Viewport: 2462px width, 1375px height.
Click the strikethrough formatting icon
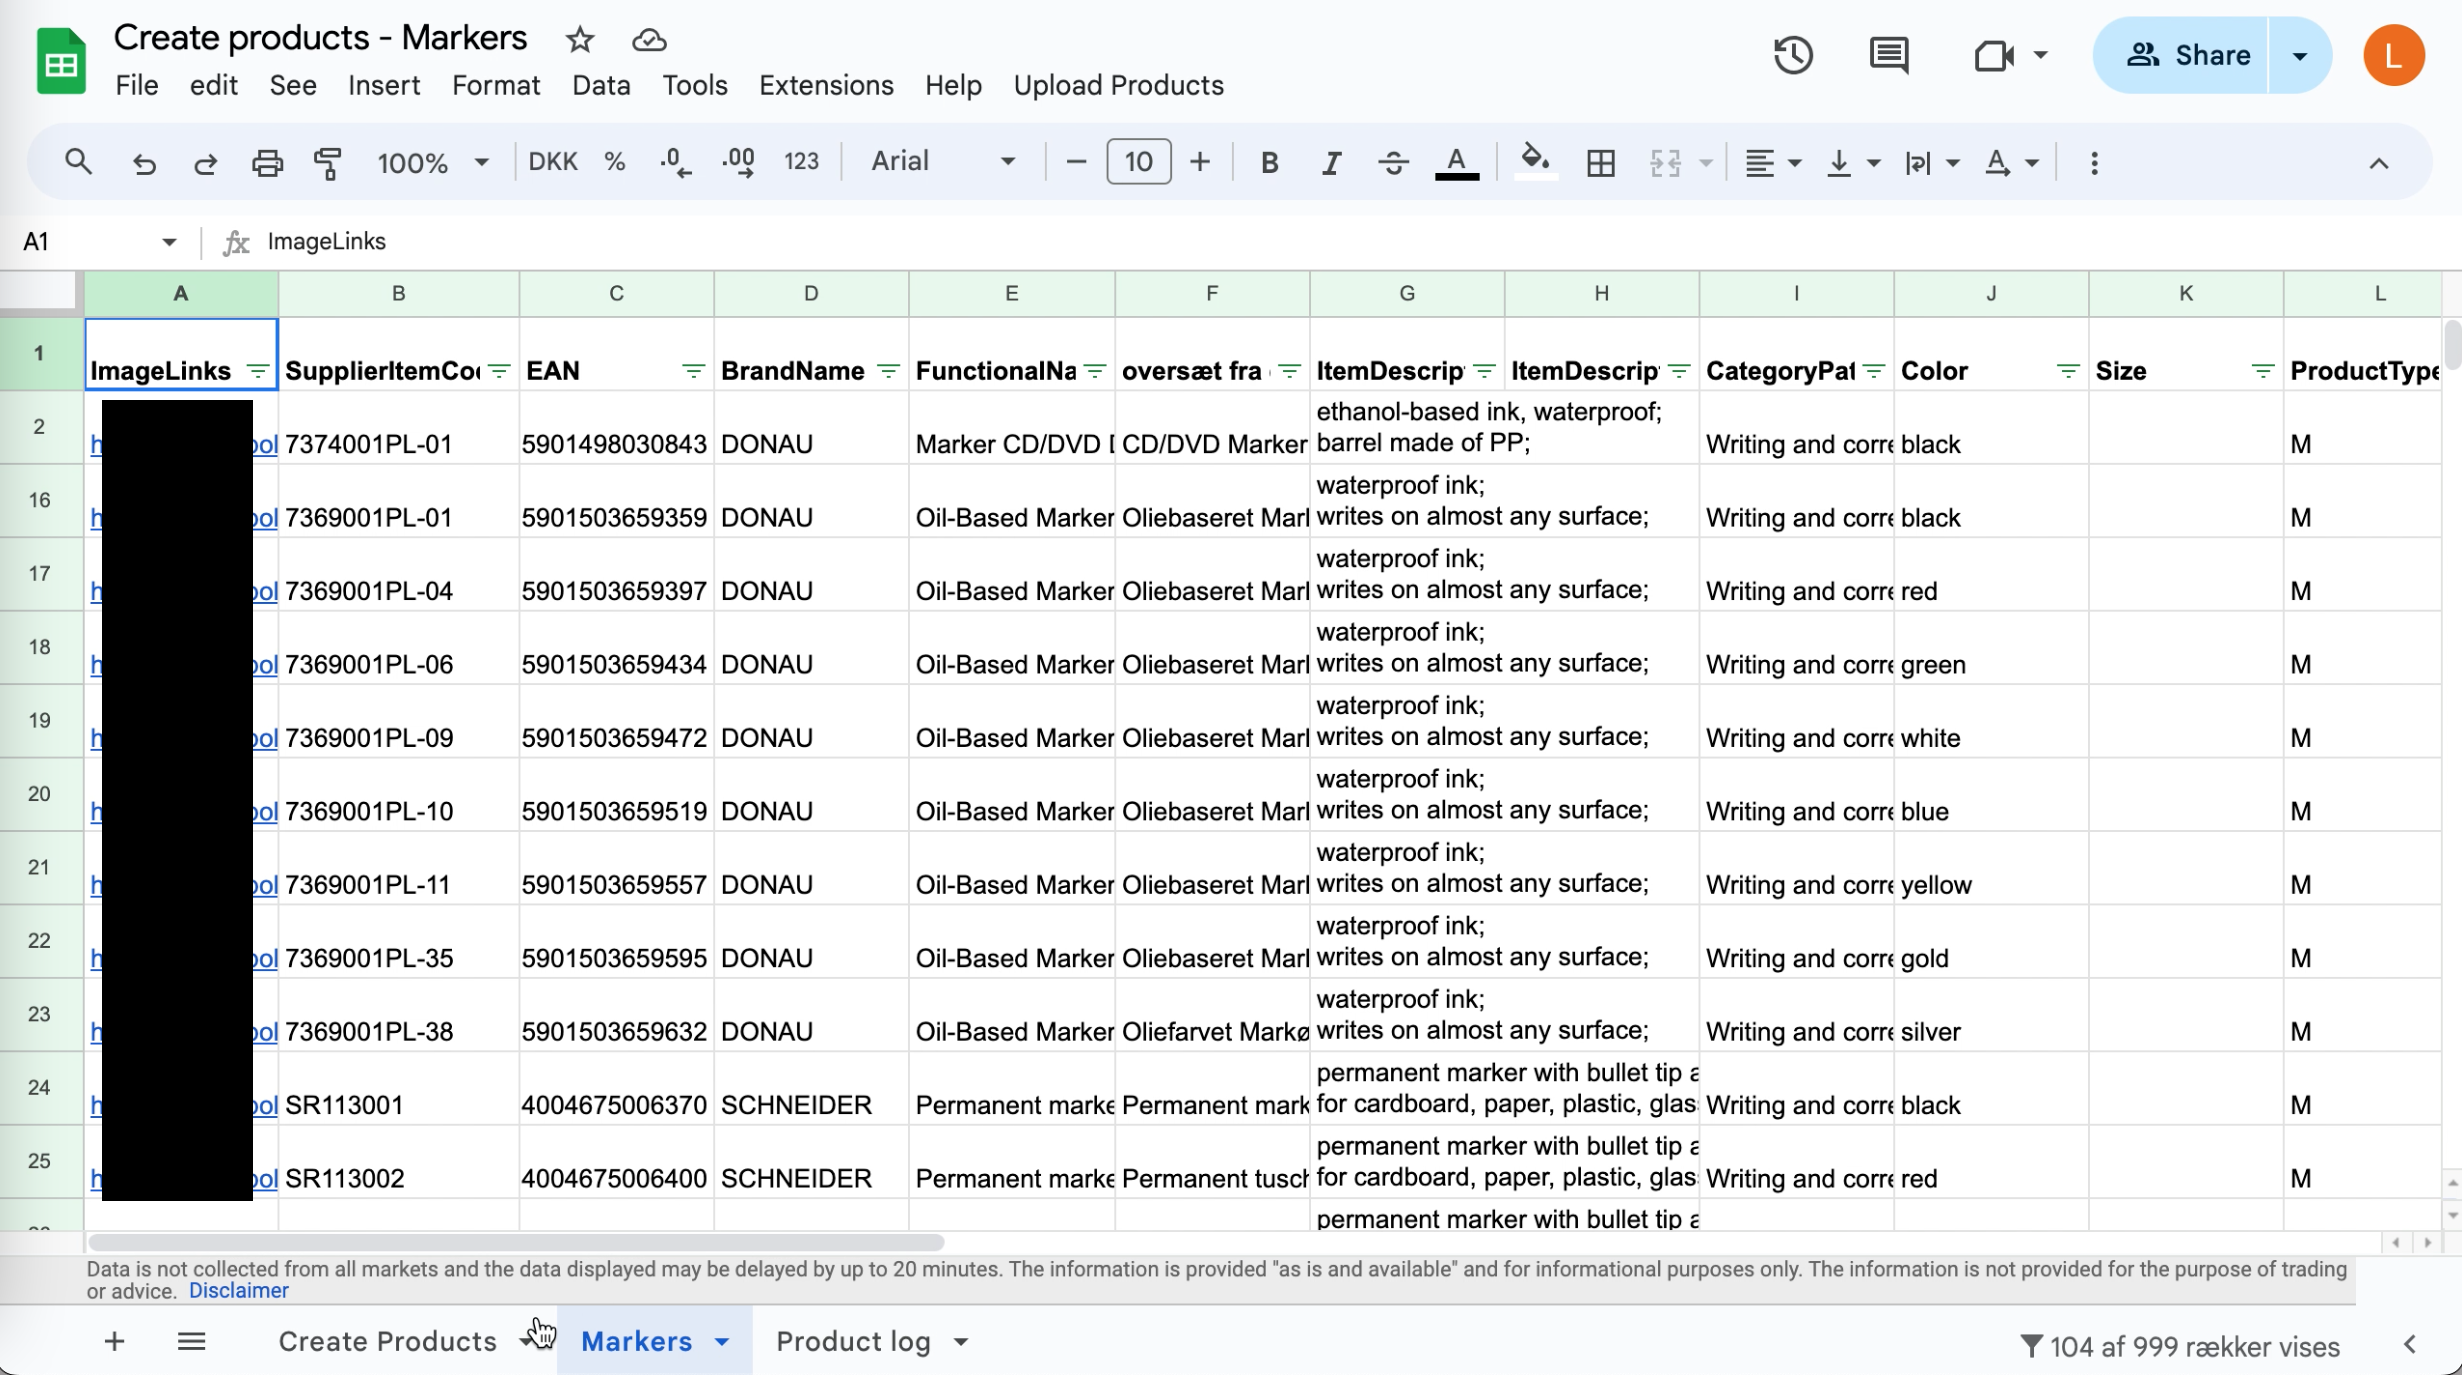(1393, 162)
